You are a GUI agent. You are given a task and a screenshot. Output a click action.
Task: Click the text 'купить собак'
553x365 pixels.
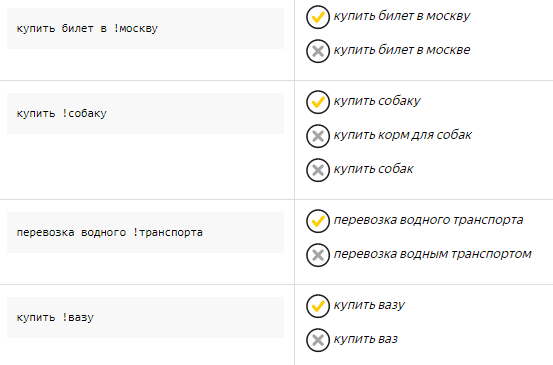point(373,169)
